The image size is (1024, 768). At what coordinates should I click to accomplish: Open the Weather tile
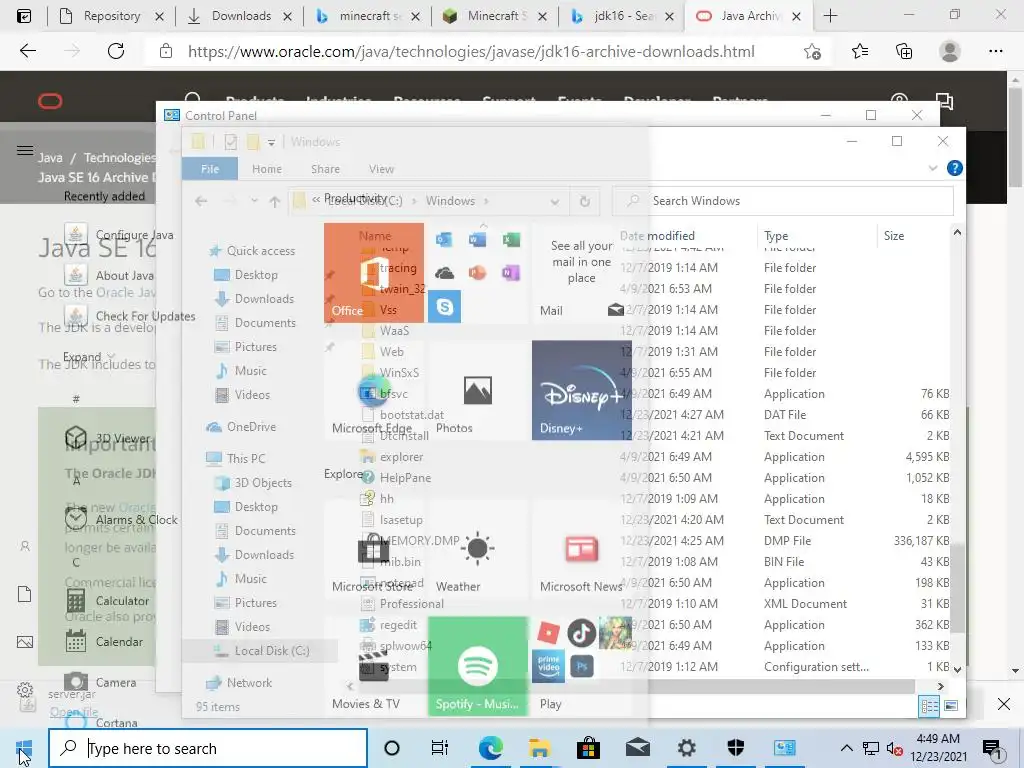click(x=477, y=549)
